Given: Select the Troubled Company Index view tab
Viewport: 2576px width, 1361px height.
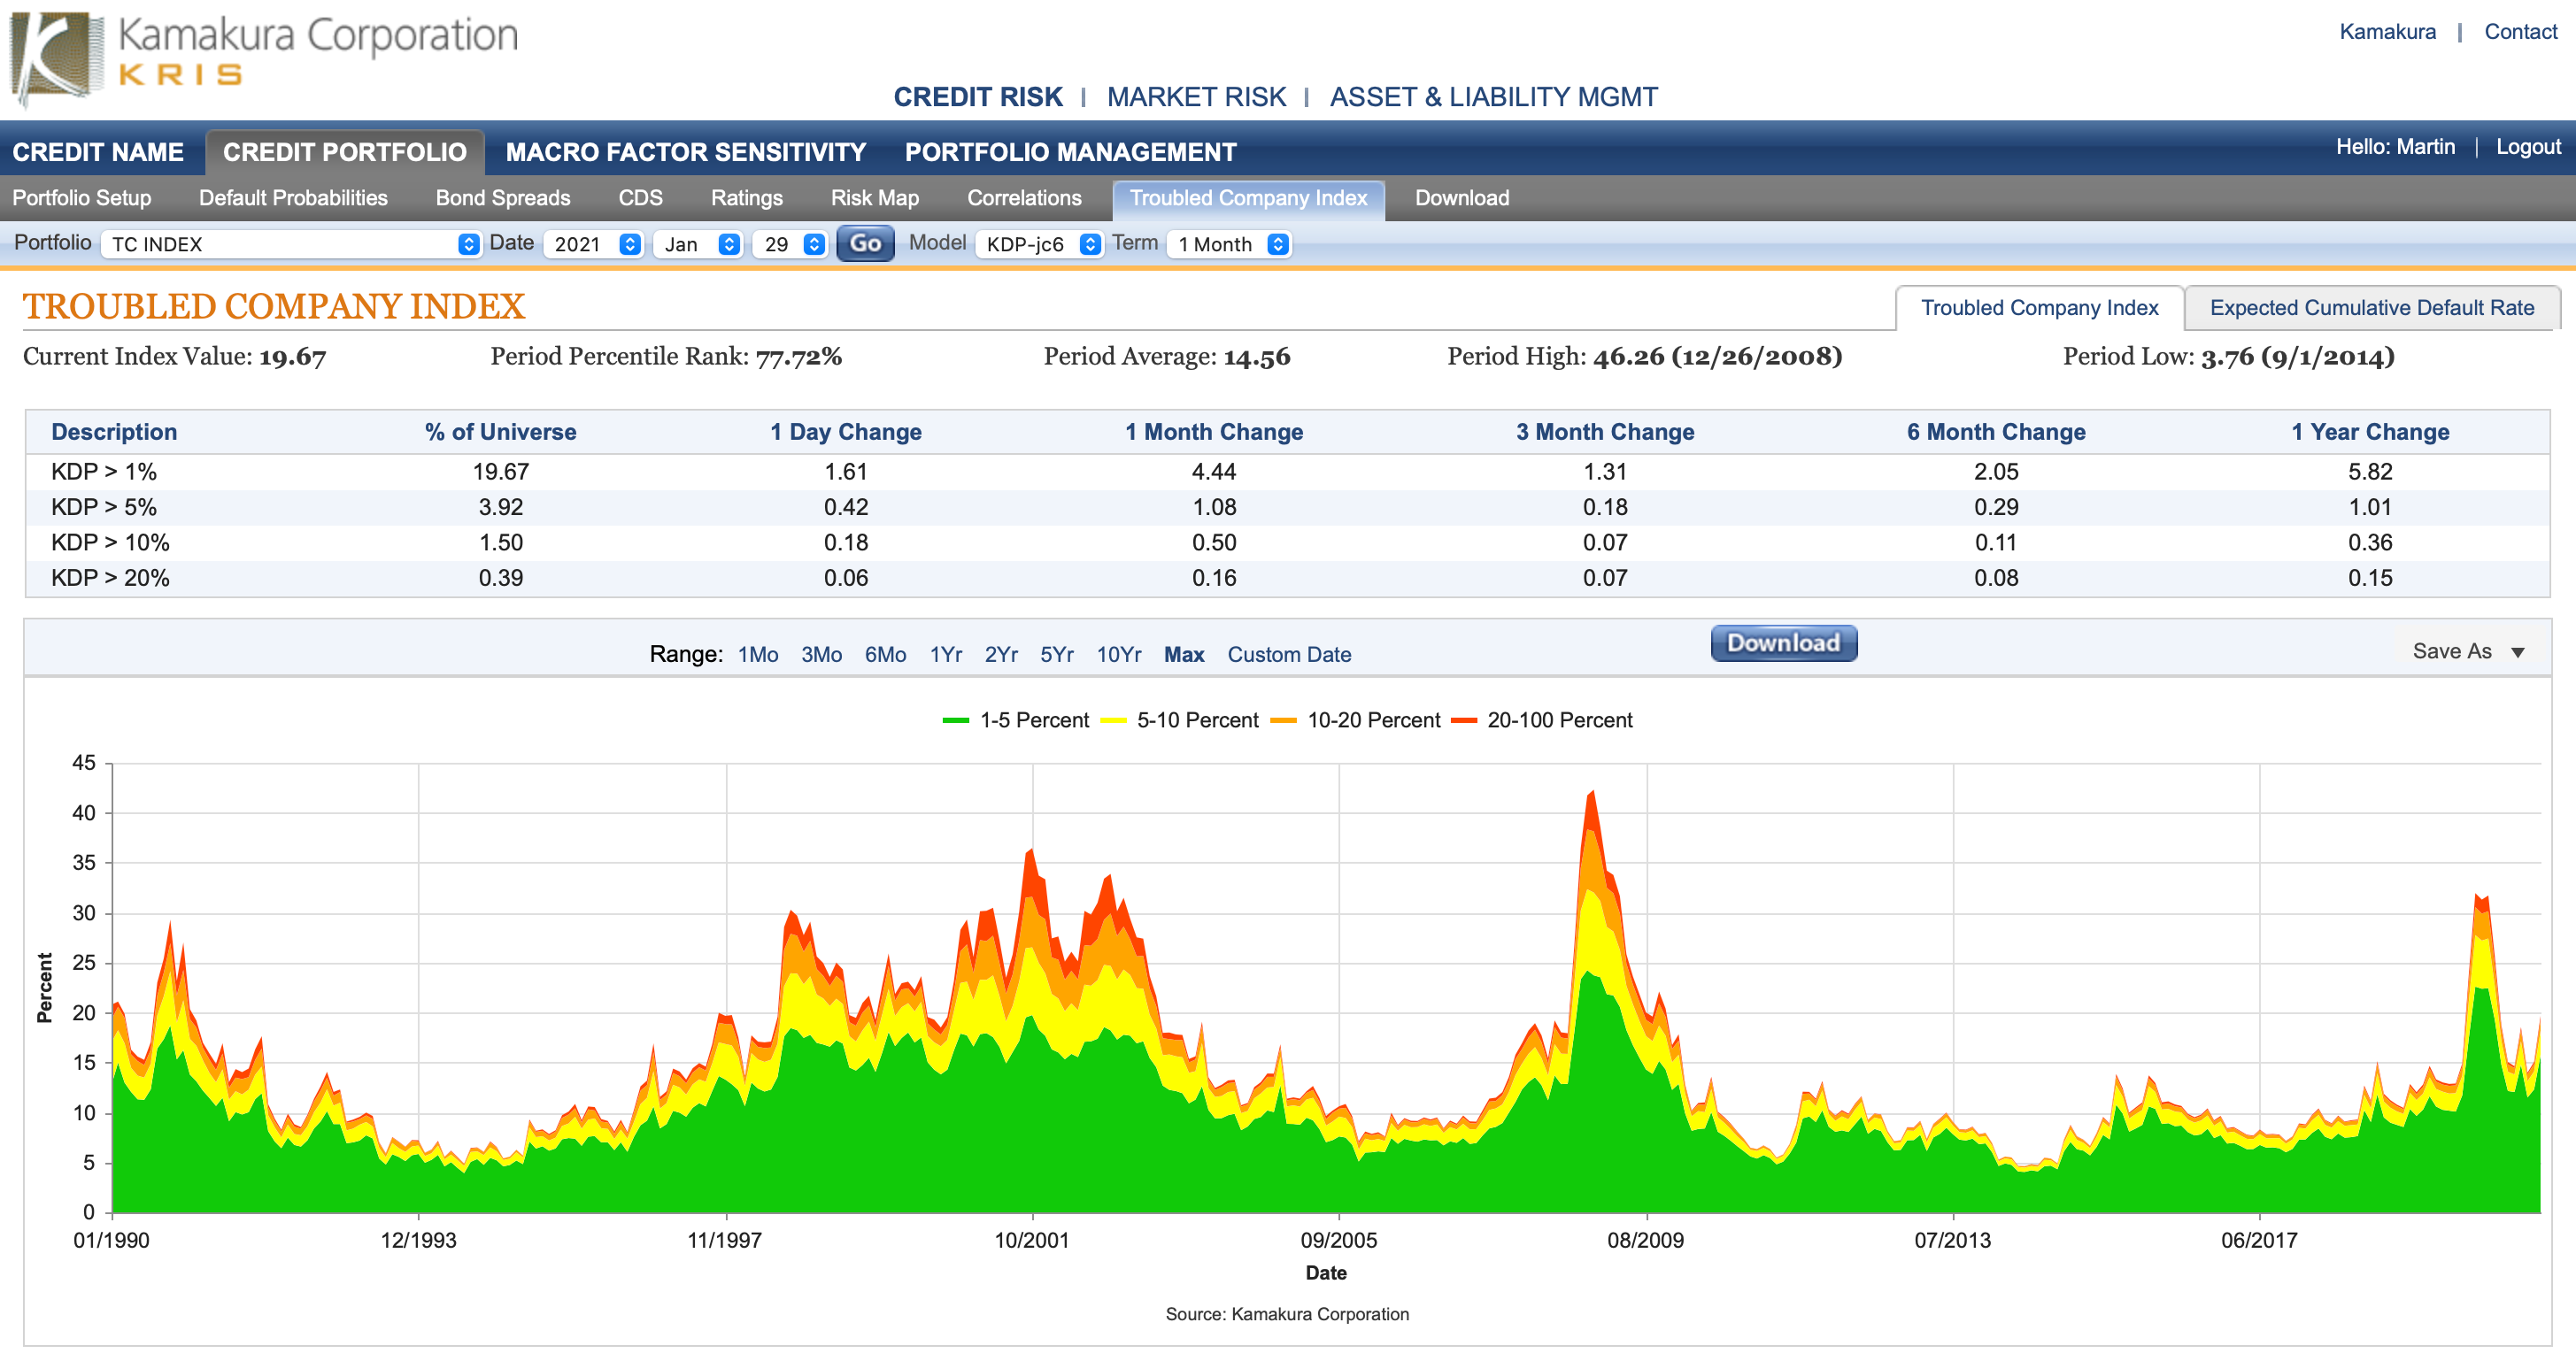Looking at the screenshot, I should [2039, 308].
